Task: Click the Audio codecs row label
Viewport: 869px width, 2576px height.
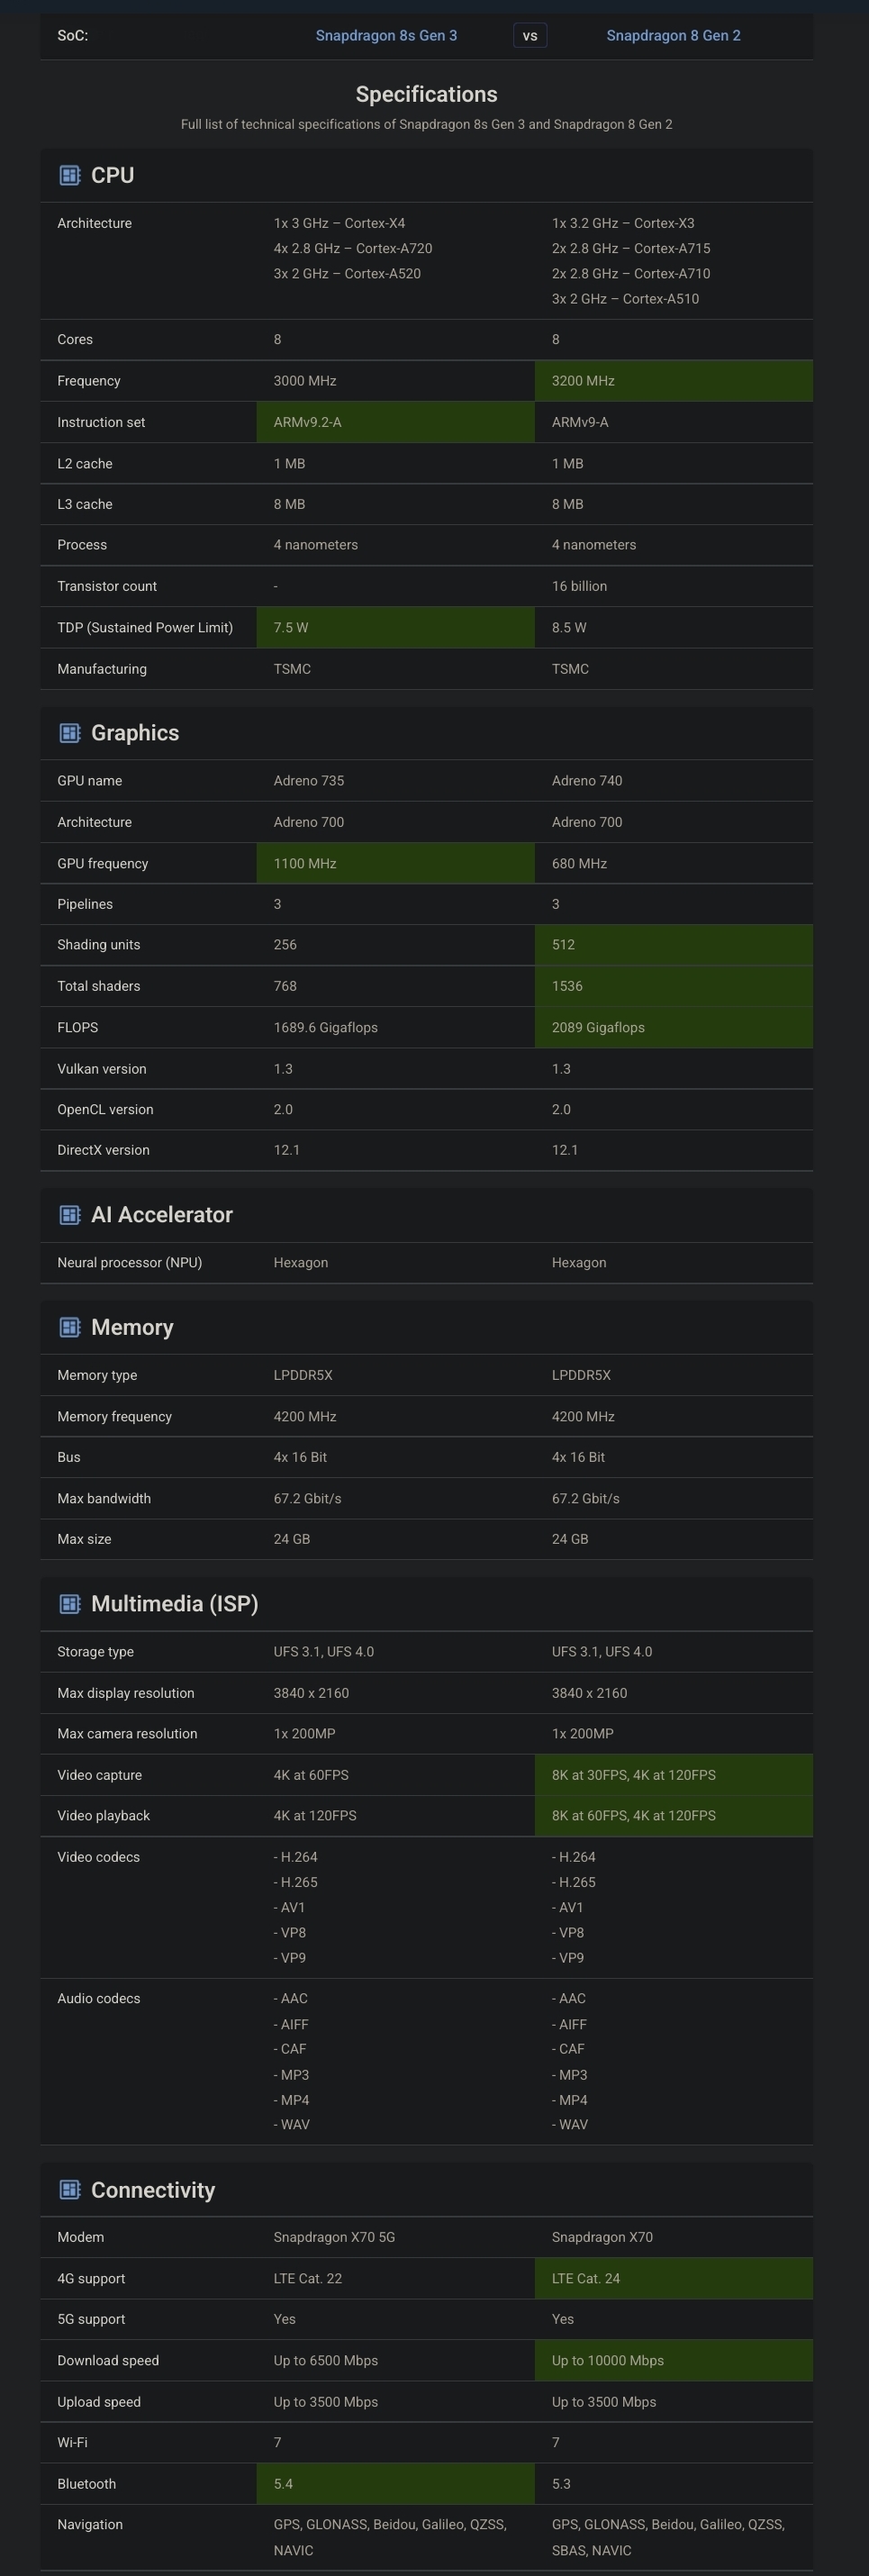Action: pyautogui.click(x=99, y=1998)
